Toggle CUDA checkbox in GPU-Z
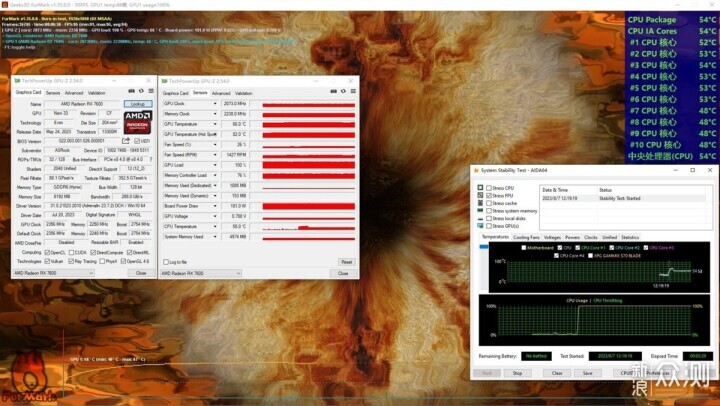 pos(72,252)
